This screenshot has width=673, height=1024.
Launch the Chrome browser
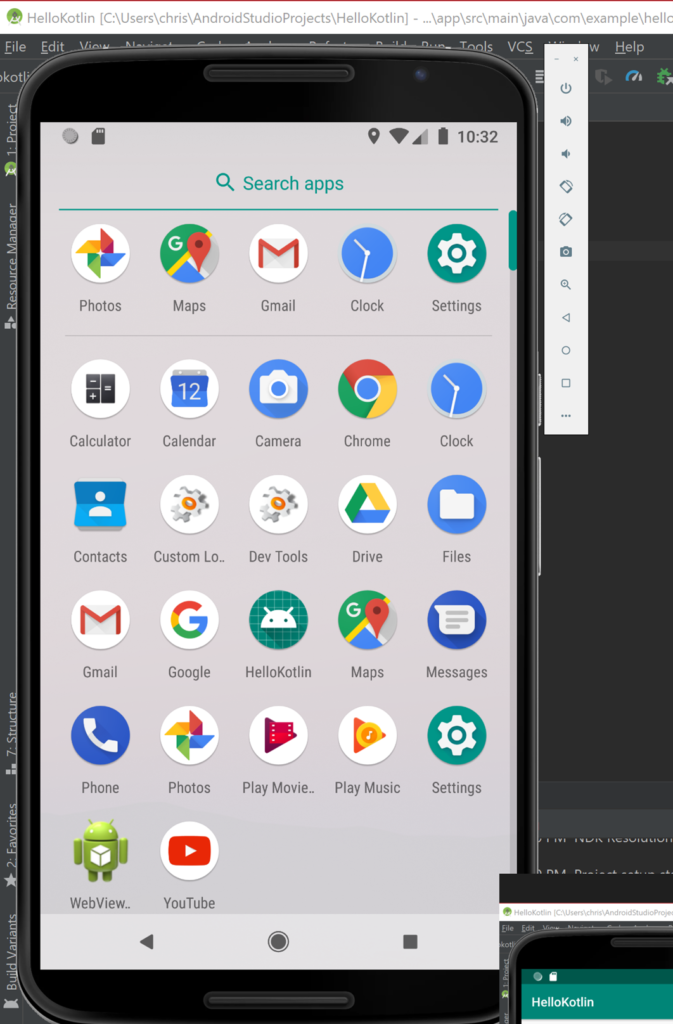point(368,389)
